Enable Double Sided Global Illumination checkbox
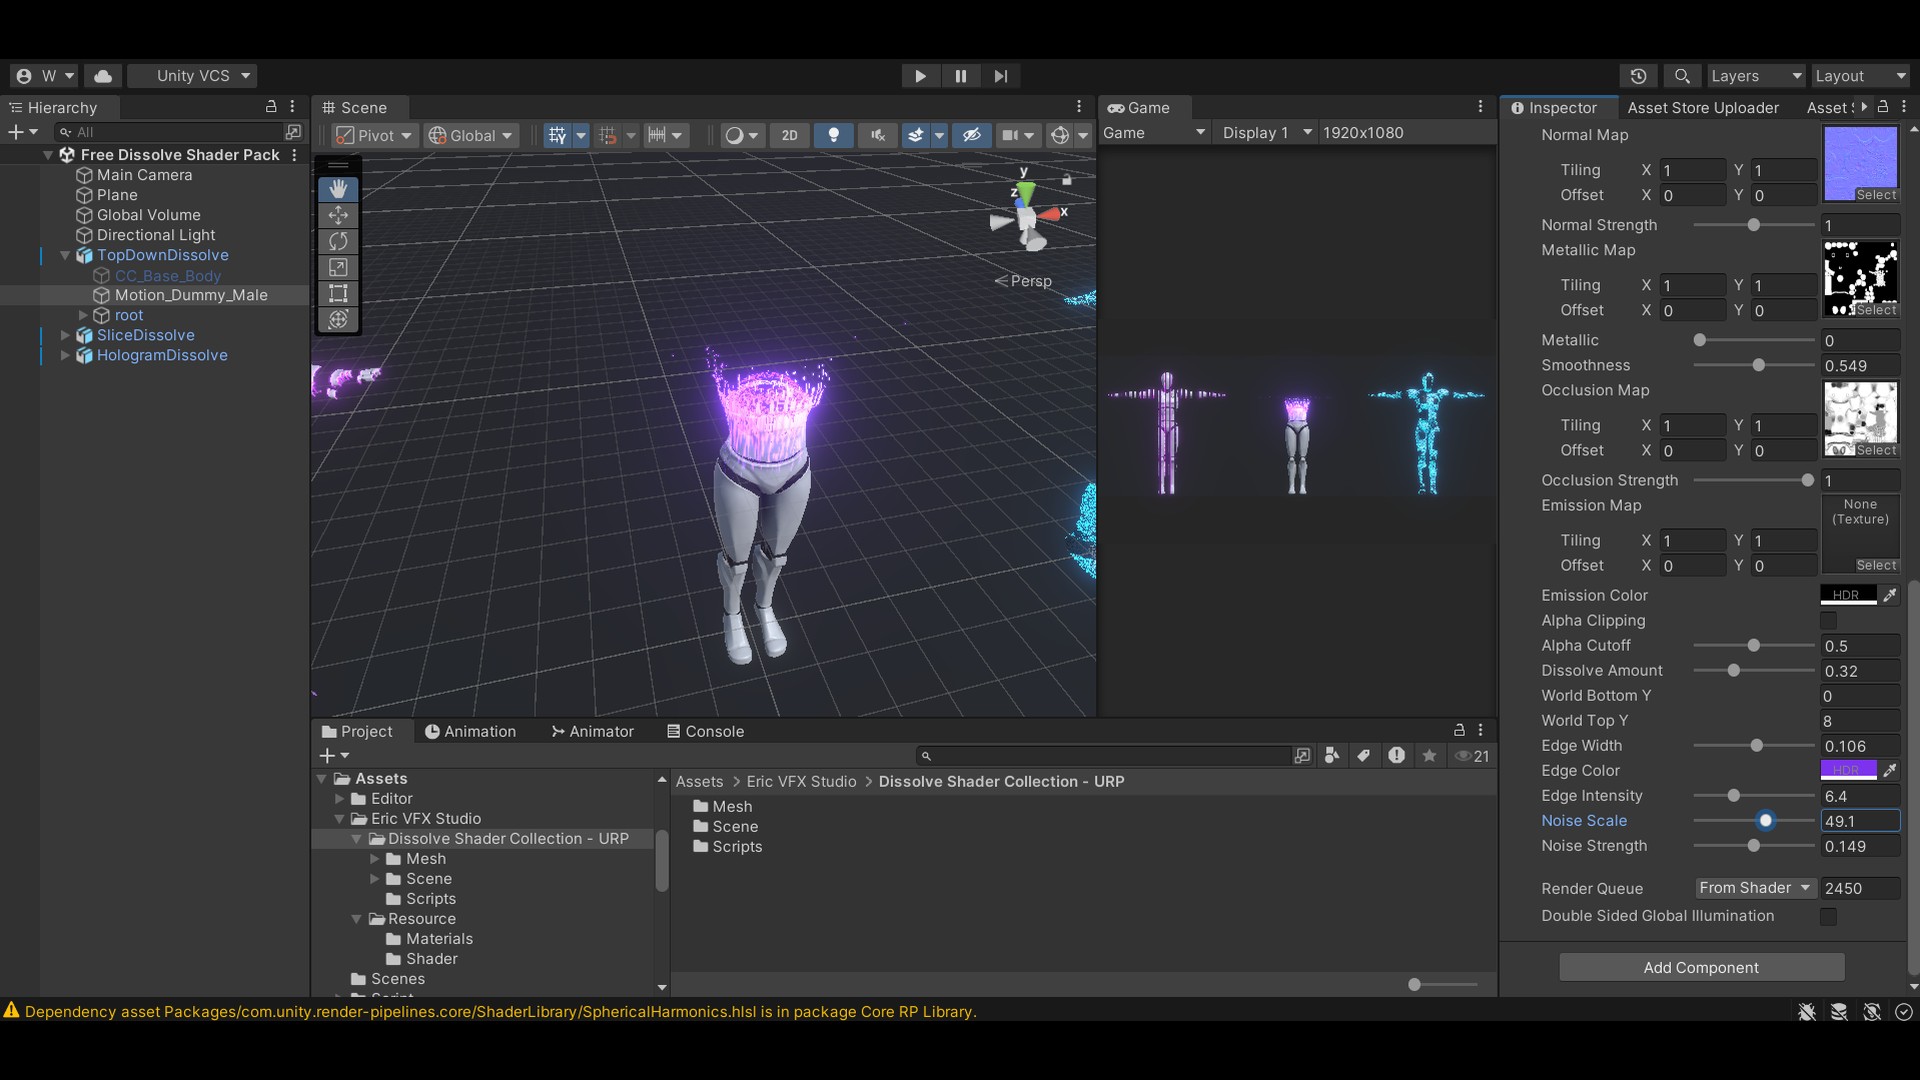 (1828, 916)
